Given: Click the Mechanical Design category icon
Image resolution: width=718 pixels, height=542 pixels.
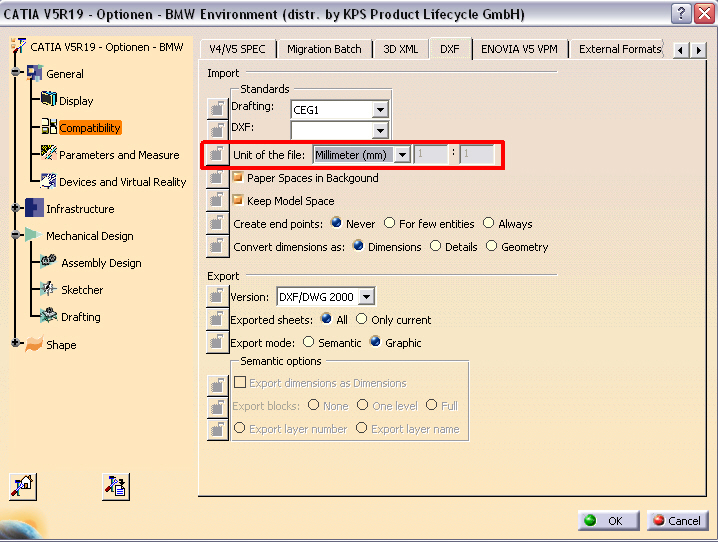Looking at the screenshot, I should [34, 235].
